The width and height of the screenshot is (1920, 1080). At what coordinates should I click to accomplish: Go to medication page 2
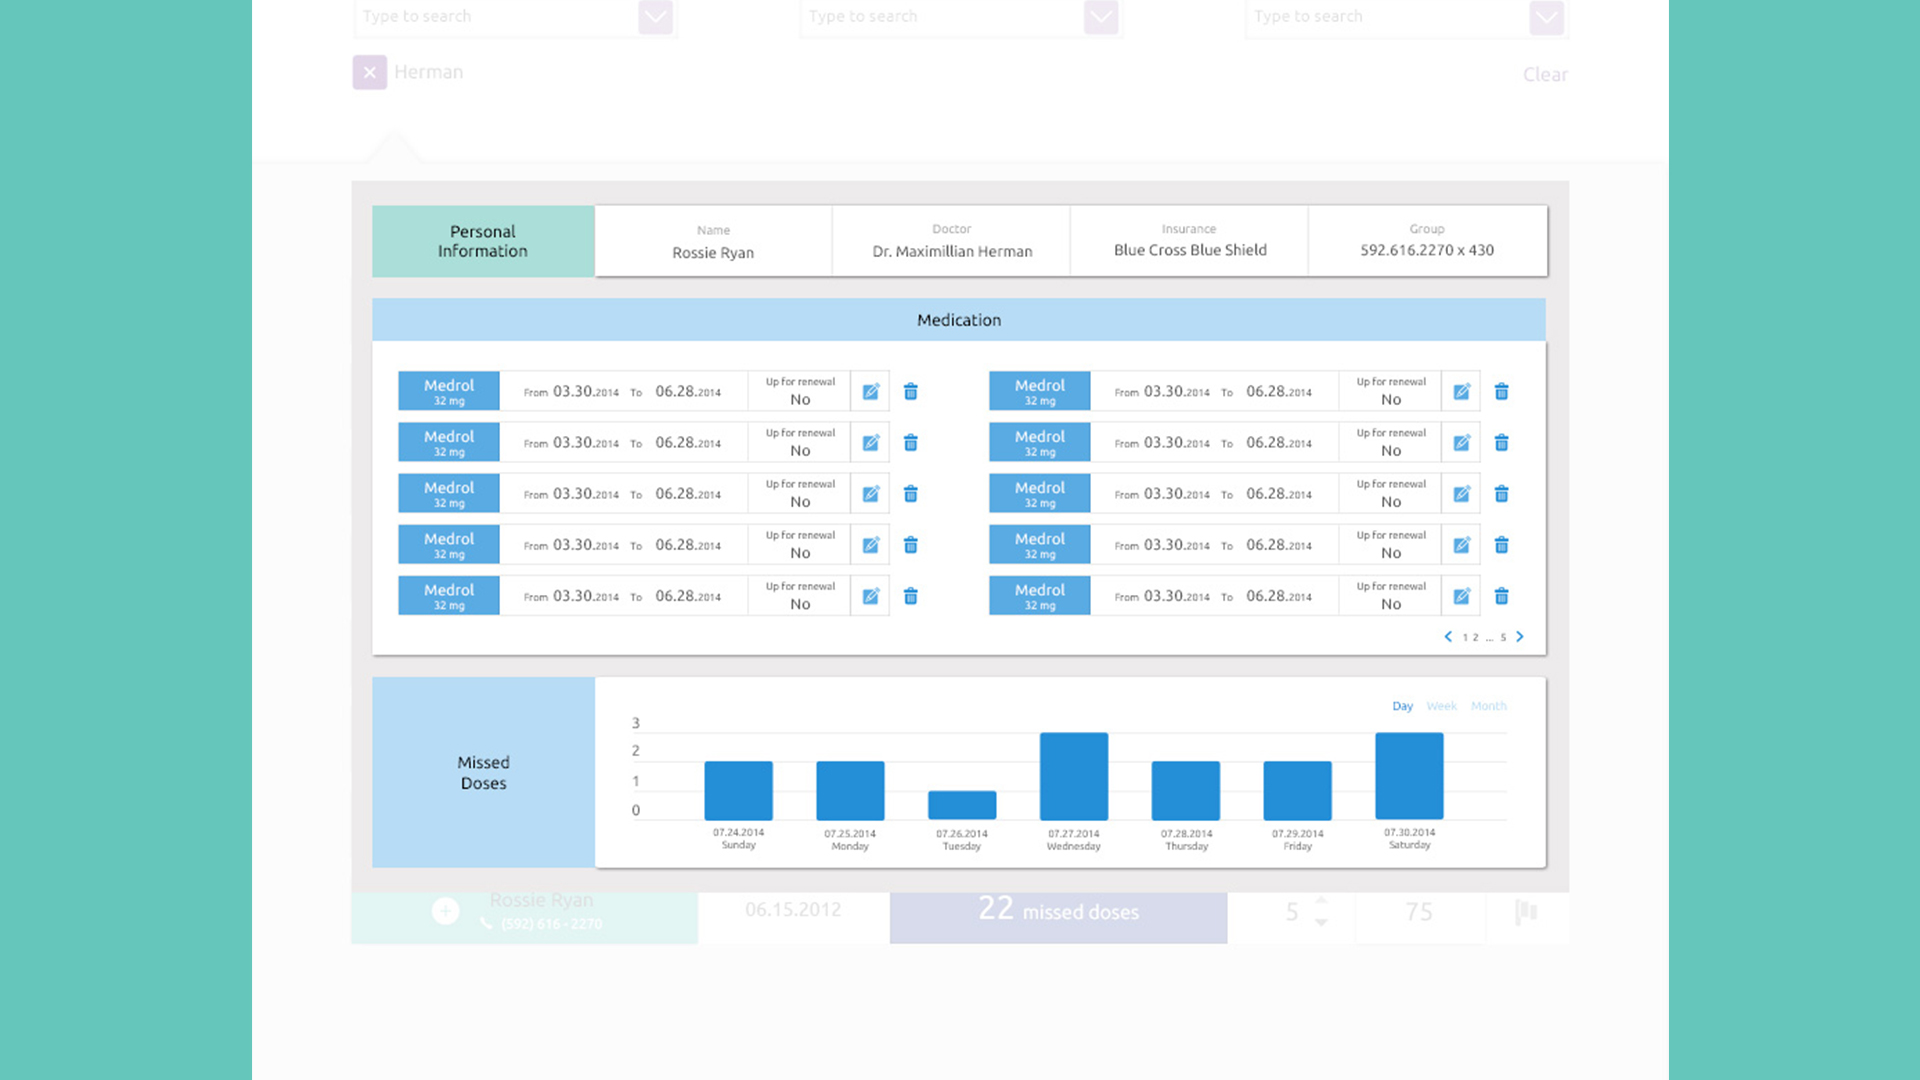(x=1476, y=638)
